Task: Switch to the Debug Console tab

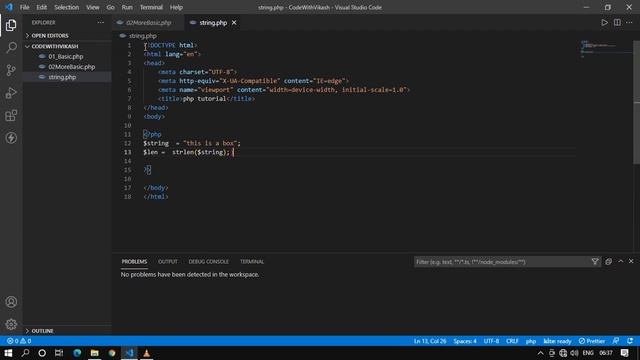Action: point(209,262)
